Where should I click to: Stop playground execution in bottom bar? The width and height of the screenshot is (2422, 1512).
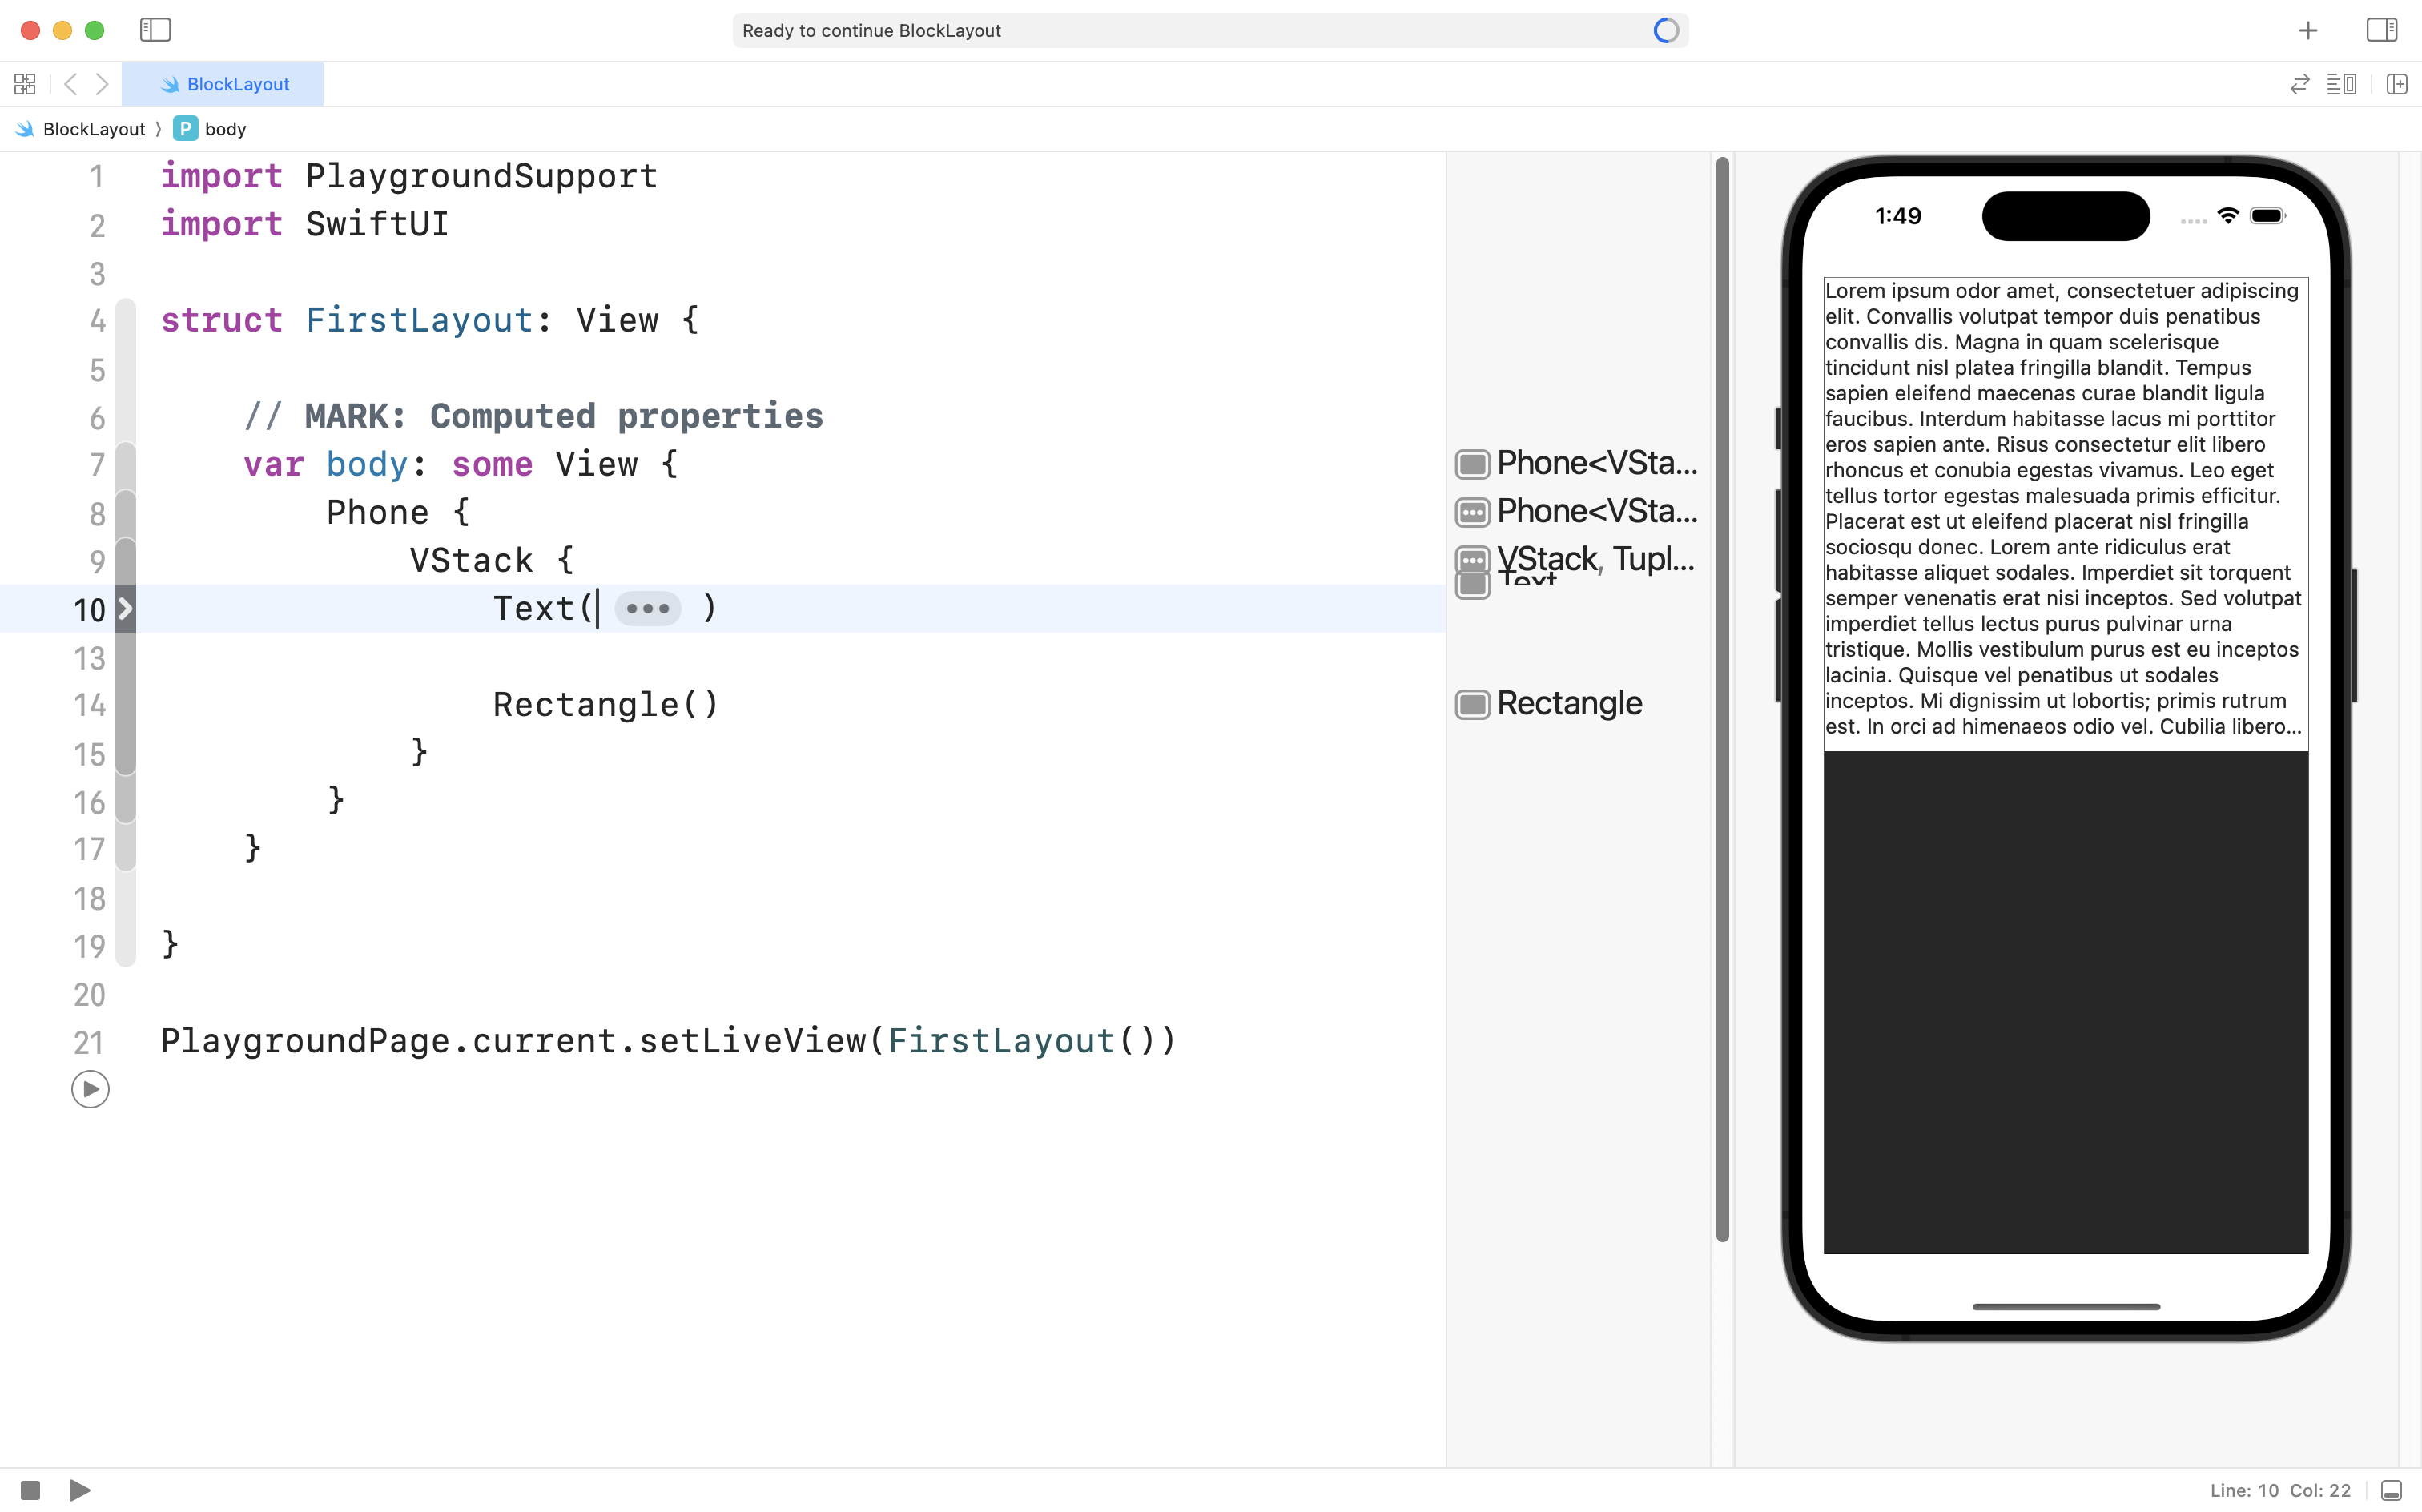click(x=30, y=1490)
